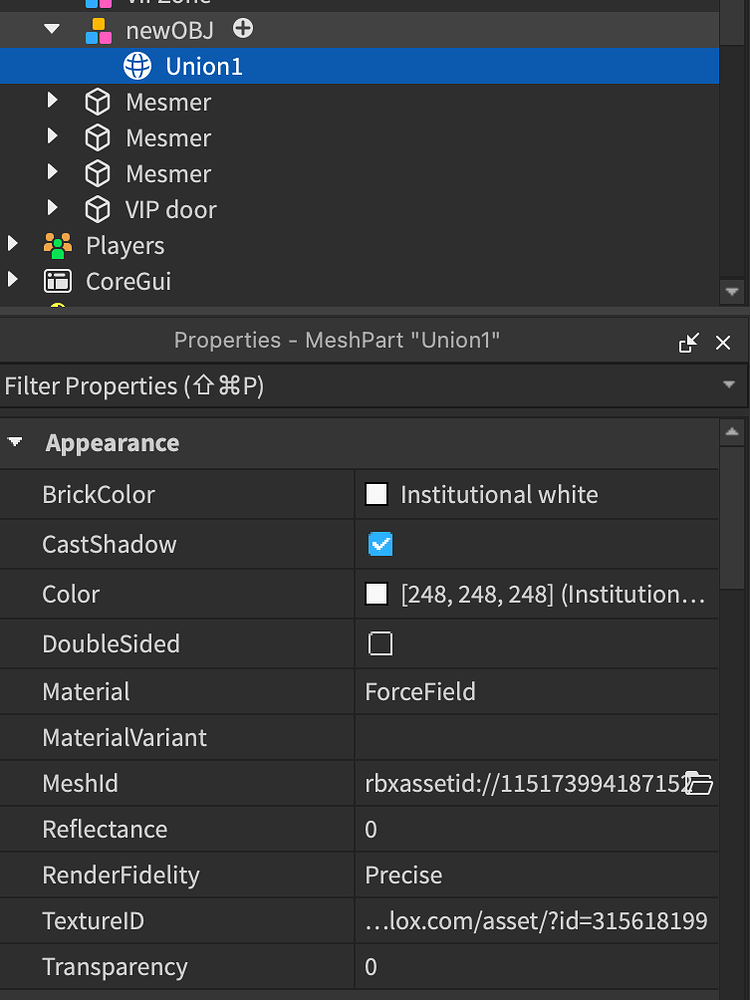Click the Players service icon
Viewport: 750px width, 1000px height.
click(x=59, y=245)
